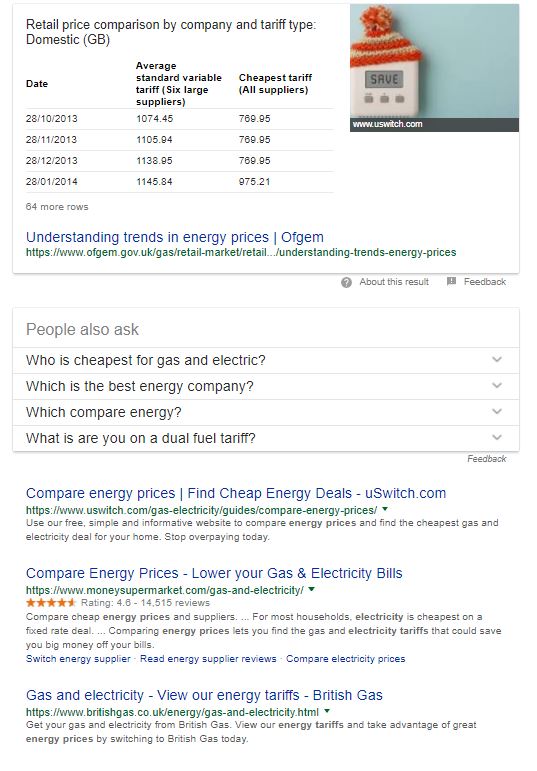
Task: Click "64 more rows" under the table
Action: (x=57, y=207)
